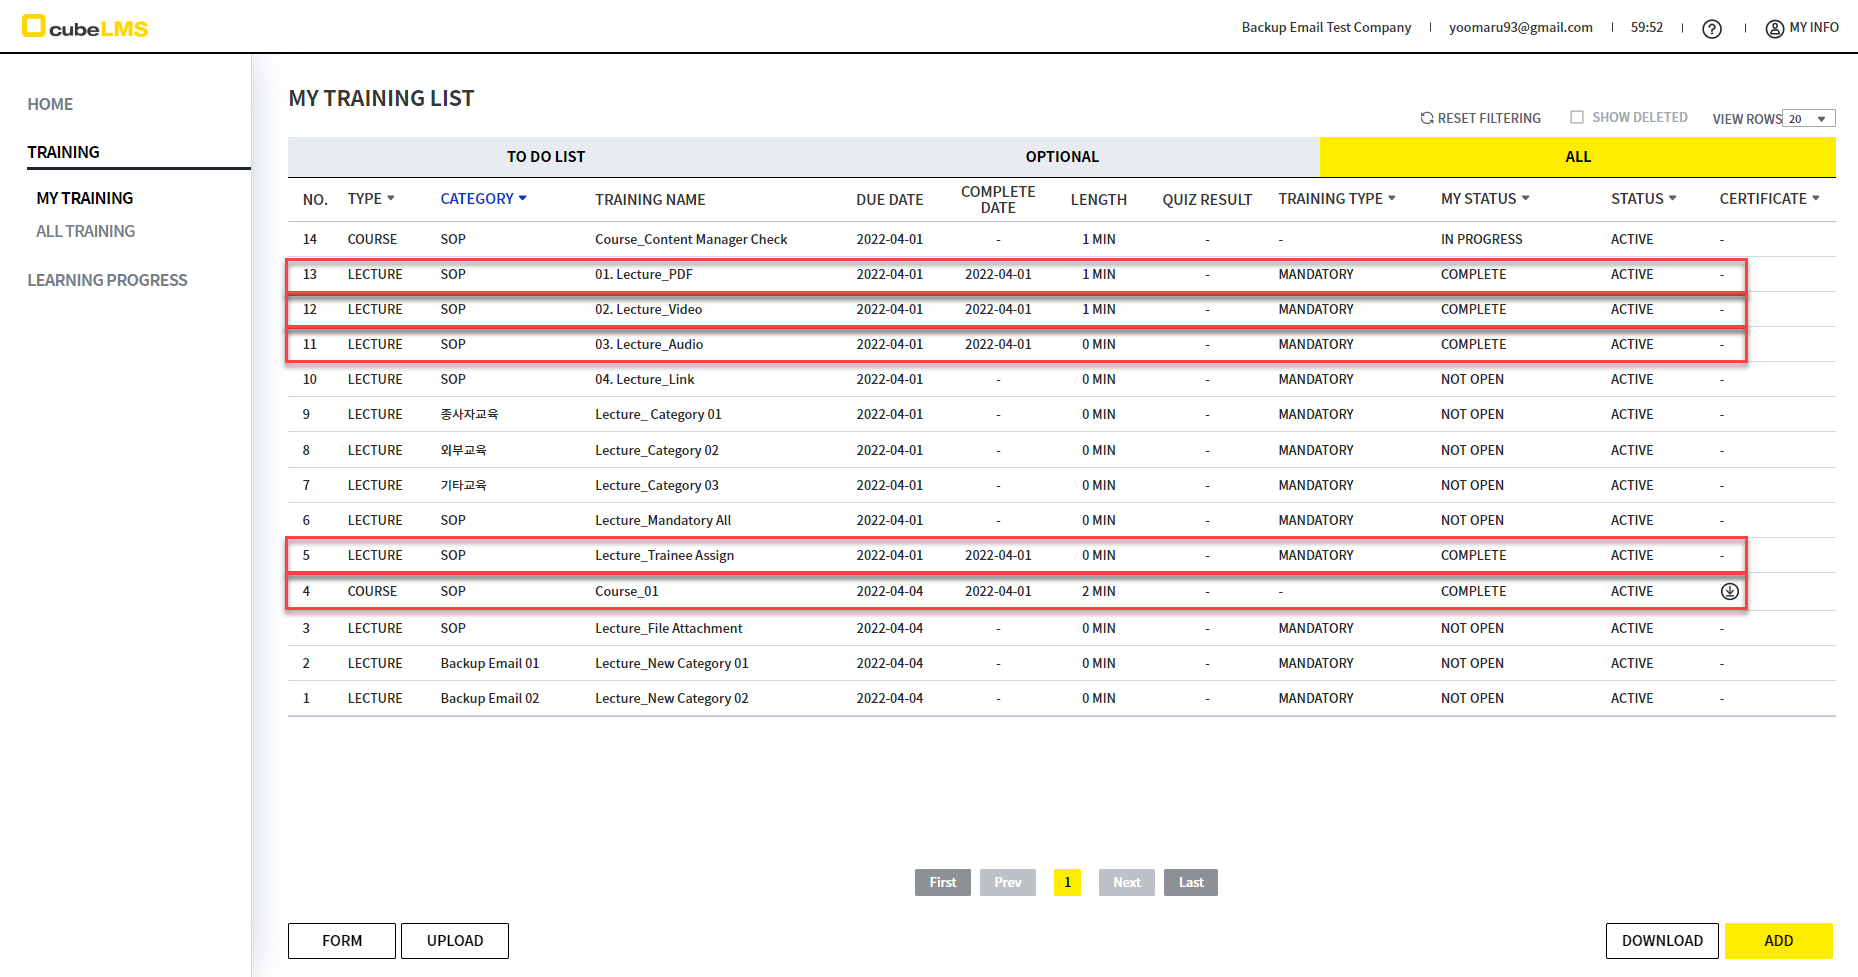Open the 02. Lecture_Video training row
Screen dimensions: 1858x977
click(x=648, y=310)
